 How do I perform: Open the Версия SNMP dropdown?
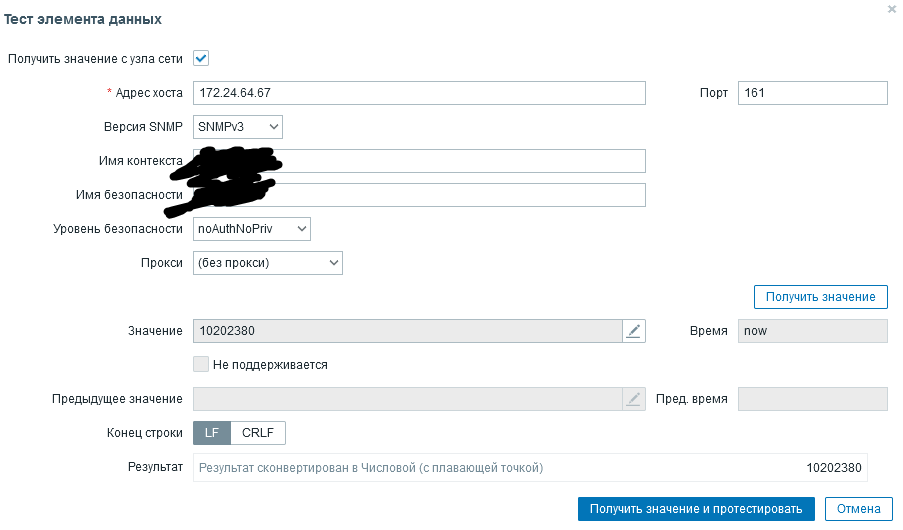tap(238, 127)
